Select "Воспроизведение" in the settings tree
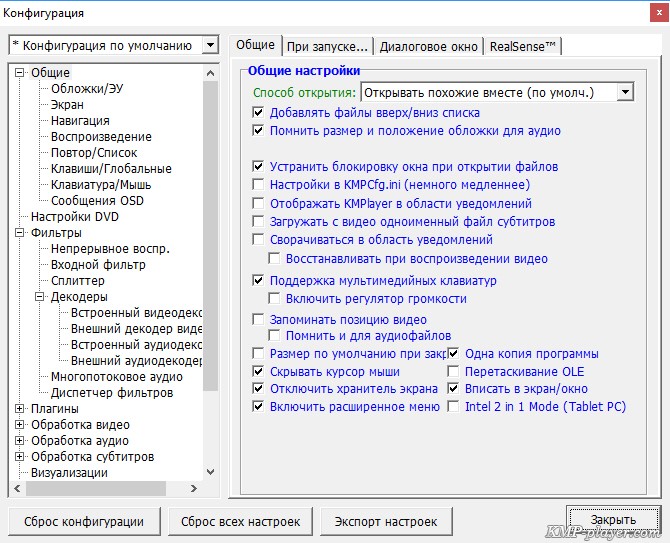670x543 pixels. click(x=101, y=137)
